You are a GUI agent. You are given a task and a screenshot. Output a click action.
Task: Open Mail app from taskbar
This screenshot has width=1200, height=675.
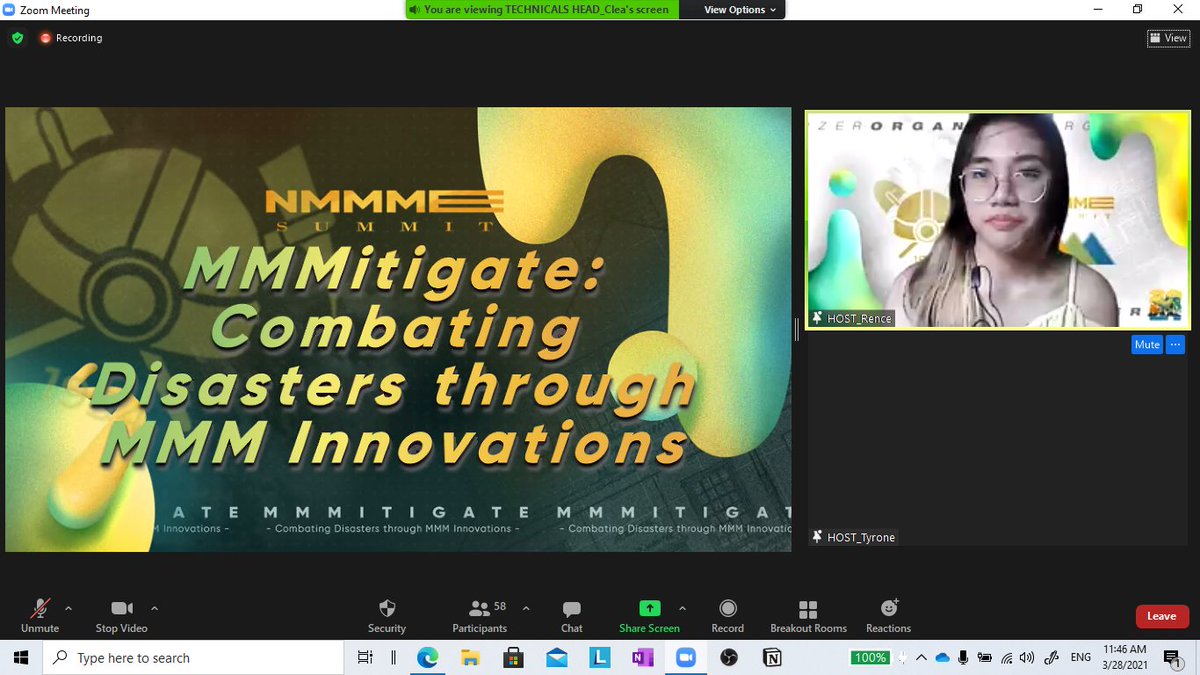[x=557, y=657]
